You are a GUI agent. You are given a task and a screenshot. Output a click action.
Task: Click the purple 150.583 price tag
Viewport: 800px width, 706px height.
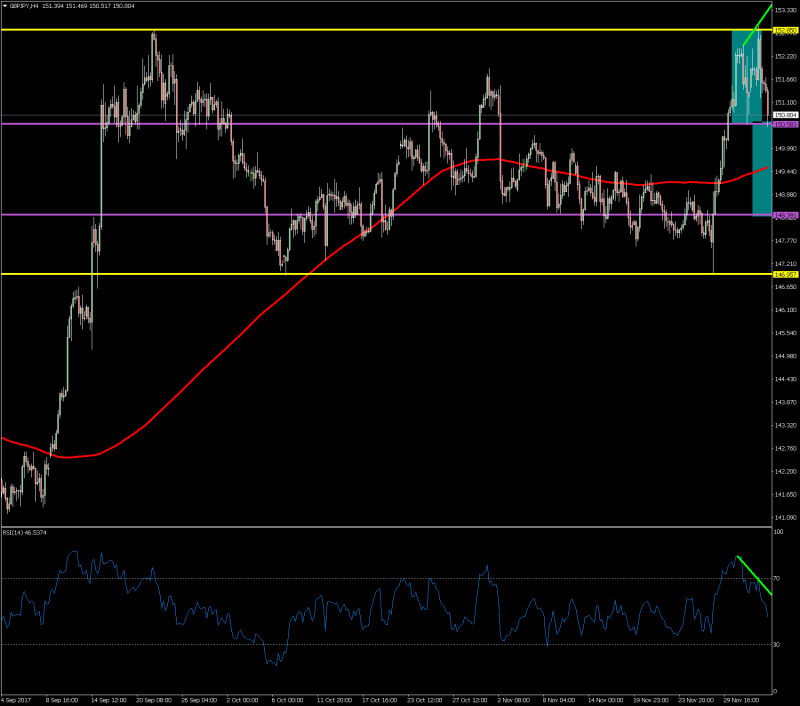[785, 124]
